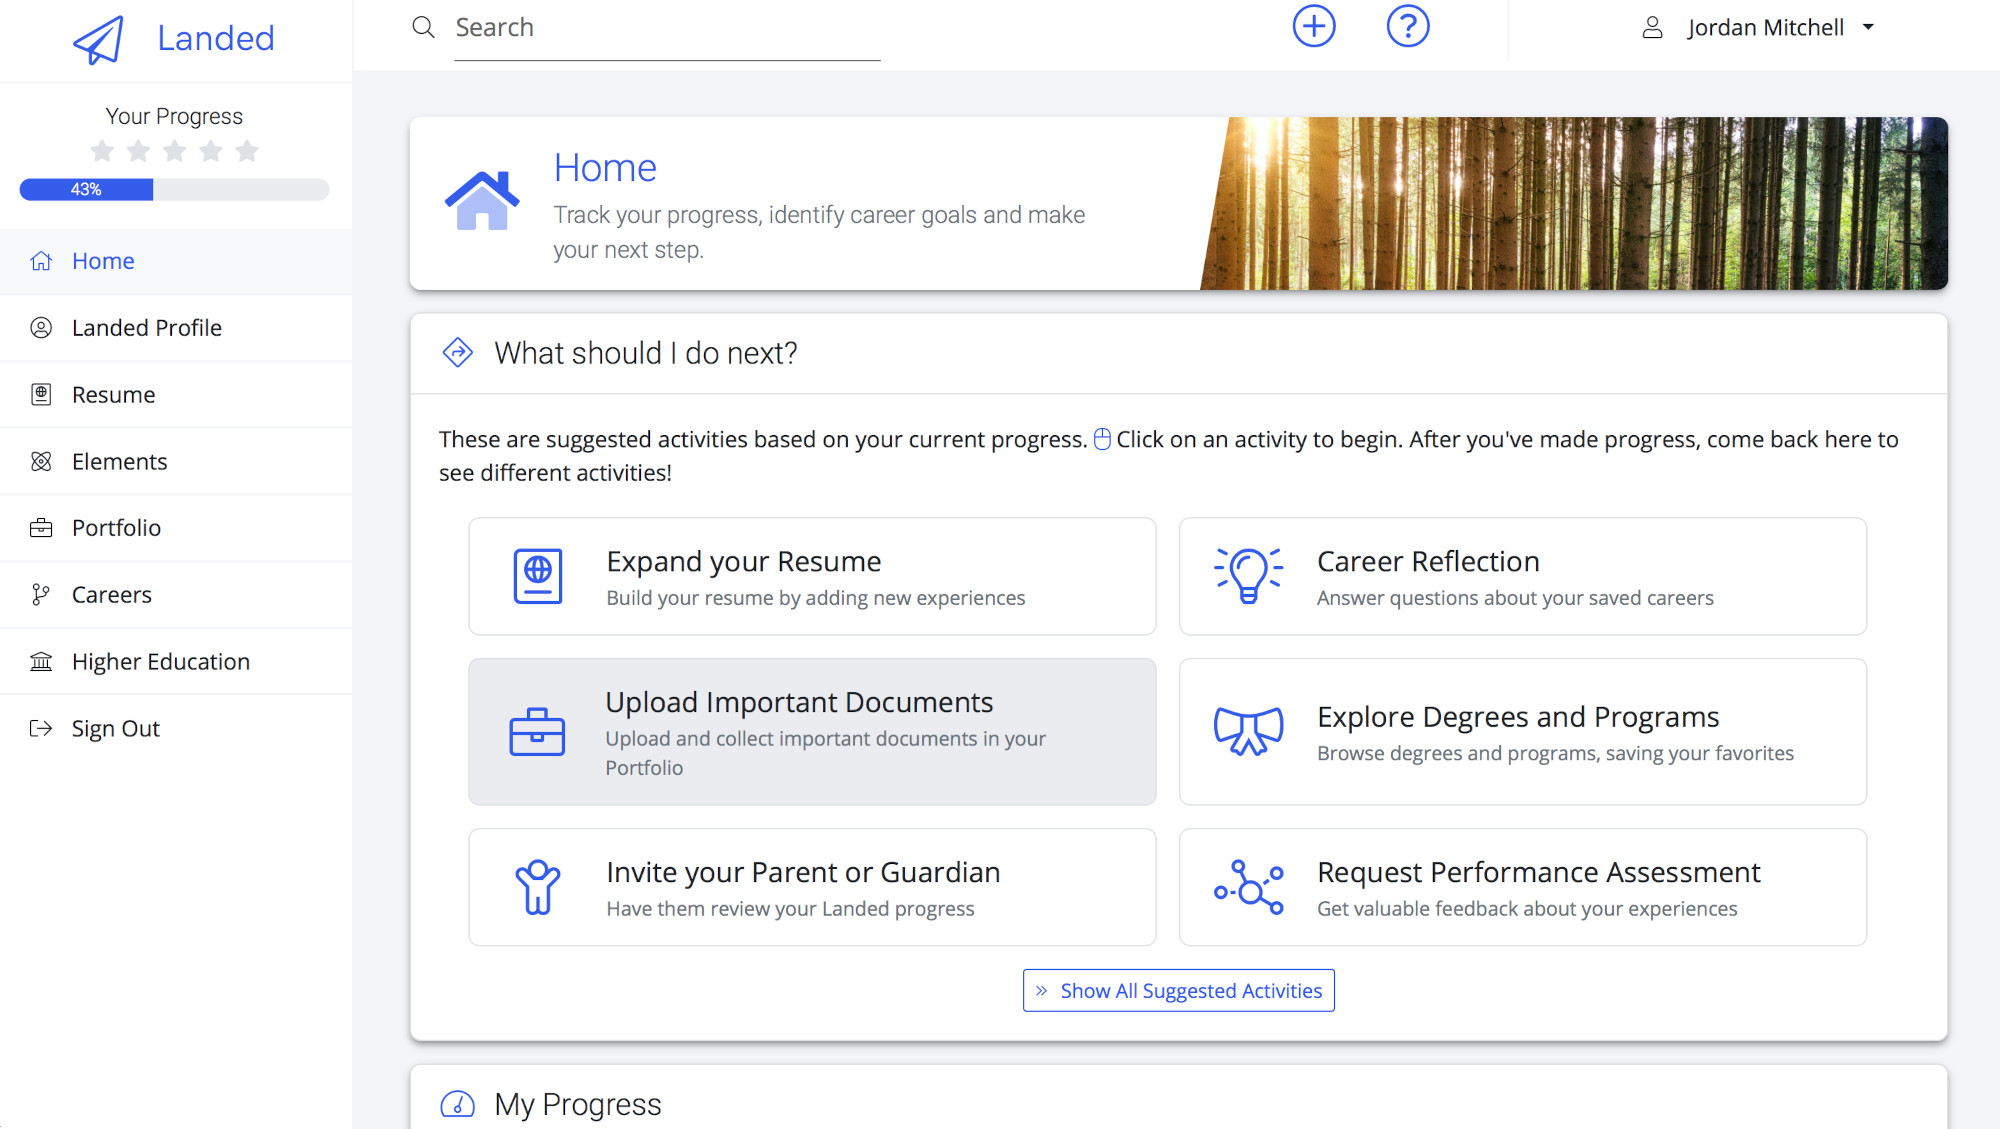Click the Careers branch icon in sidebar
This screenshot has height=1129, width=2000.
point(41,595)
